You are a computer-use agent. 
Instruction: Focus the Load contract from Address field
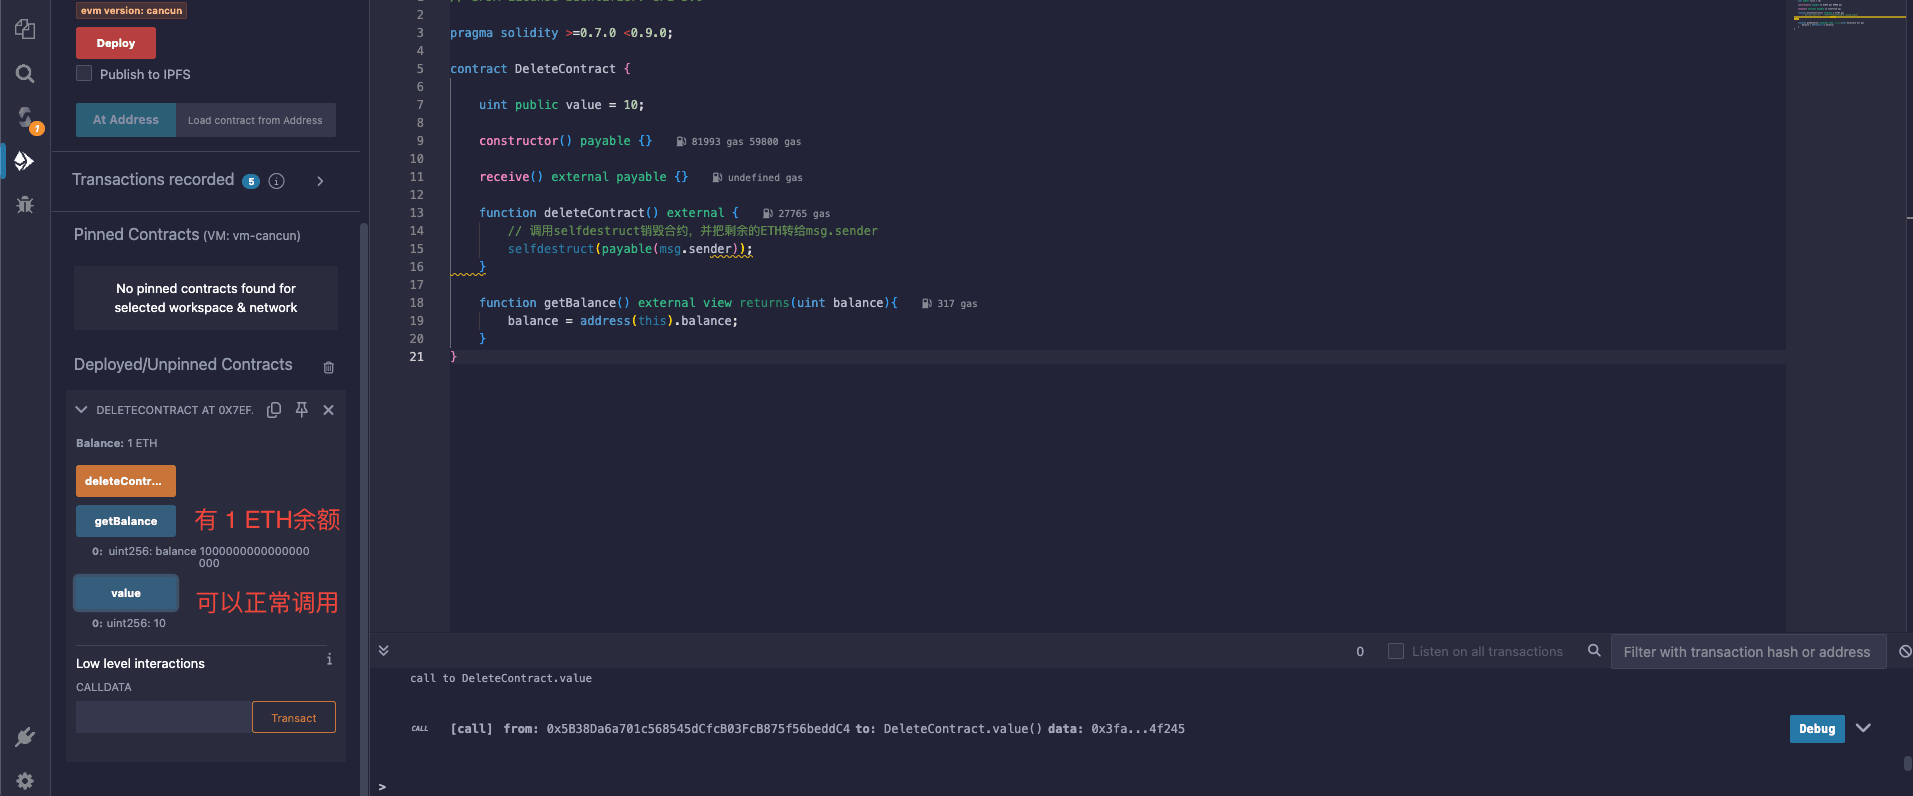tap(256, 120)
